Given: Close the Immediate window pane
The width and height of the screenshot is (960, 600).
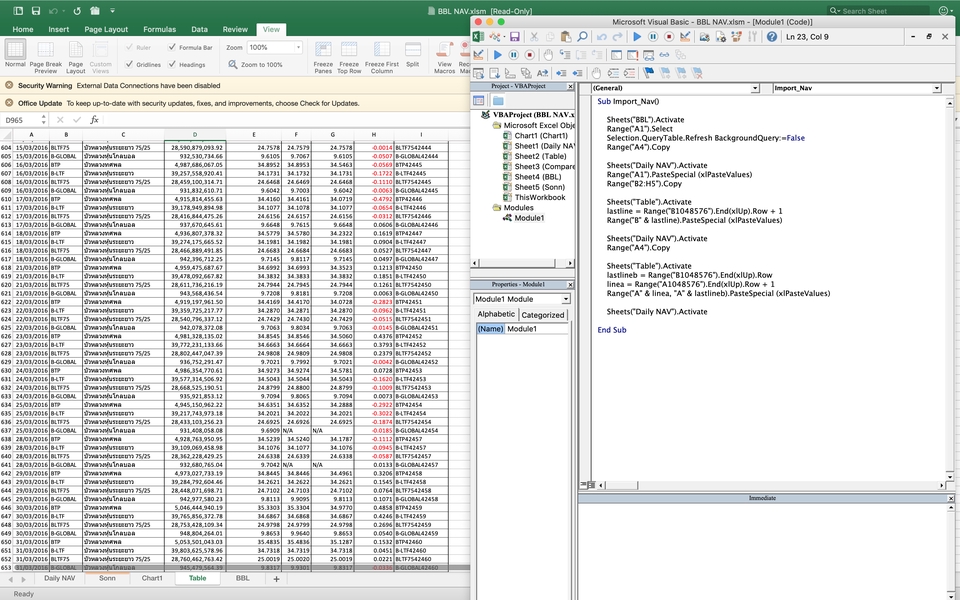Looking at the screenshot, I should click(x=950, y=498).
